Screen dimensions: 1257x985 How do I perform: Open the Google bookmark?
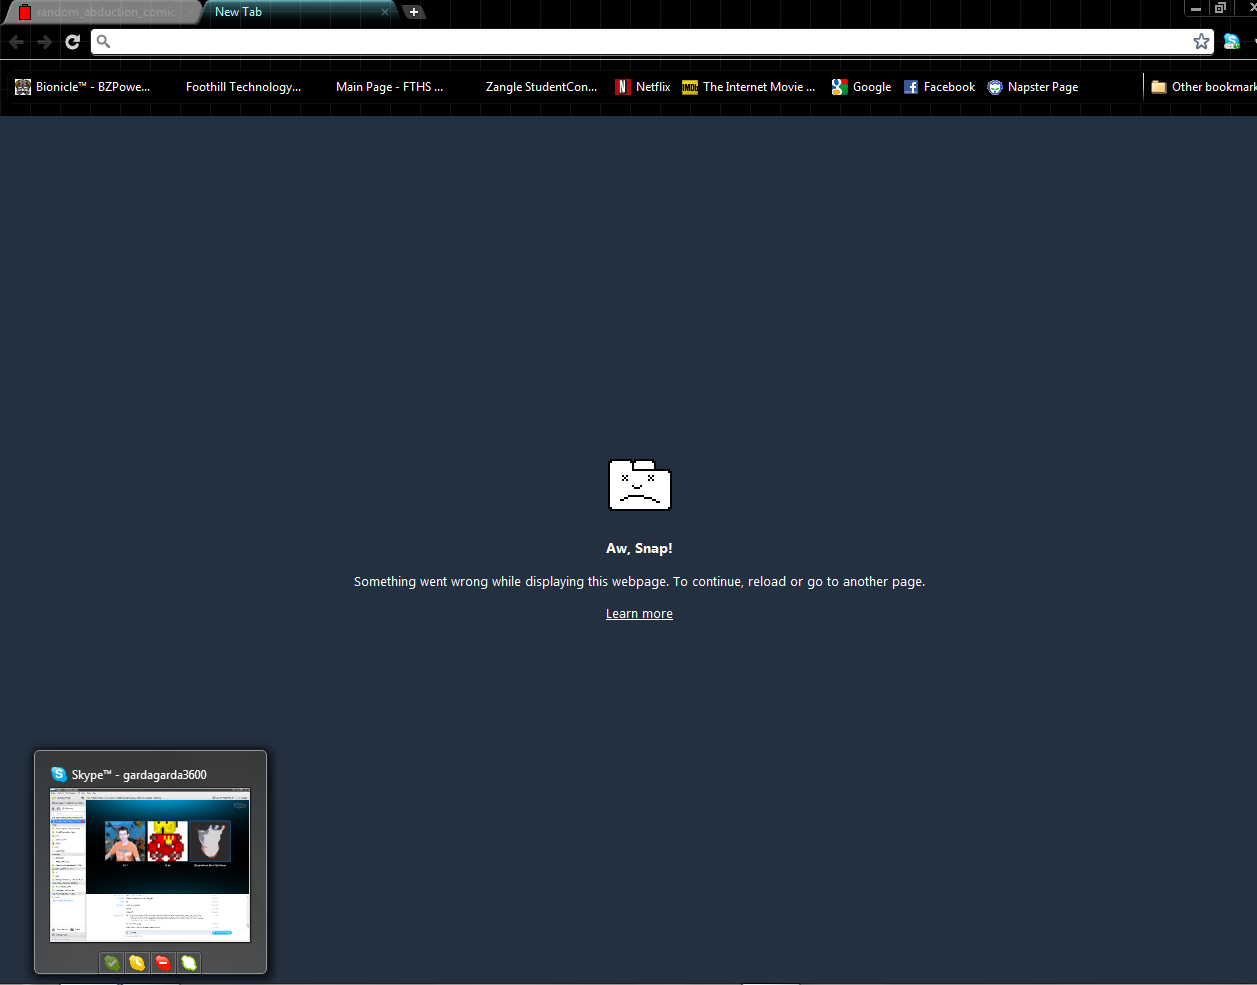coord(861,87)
